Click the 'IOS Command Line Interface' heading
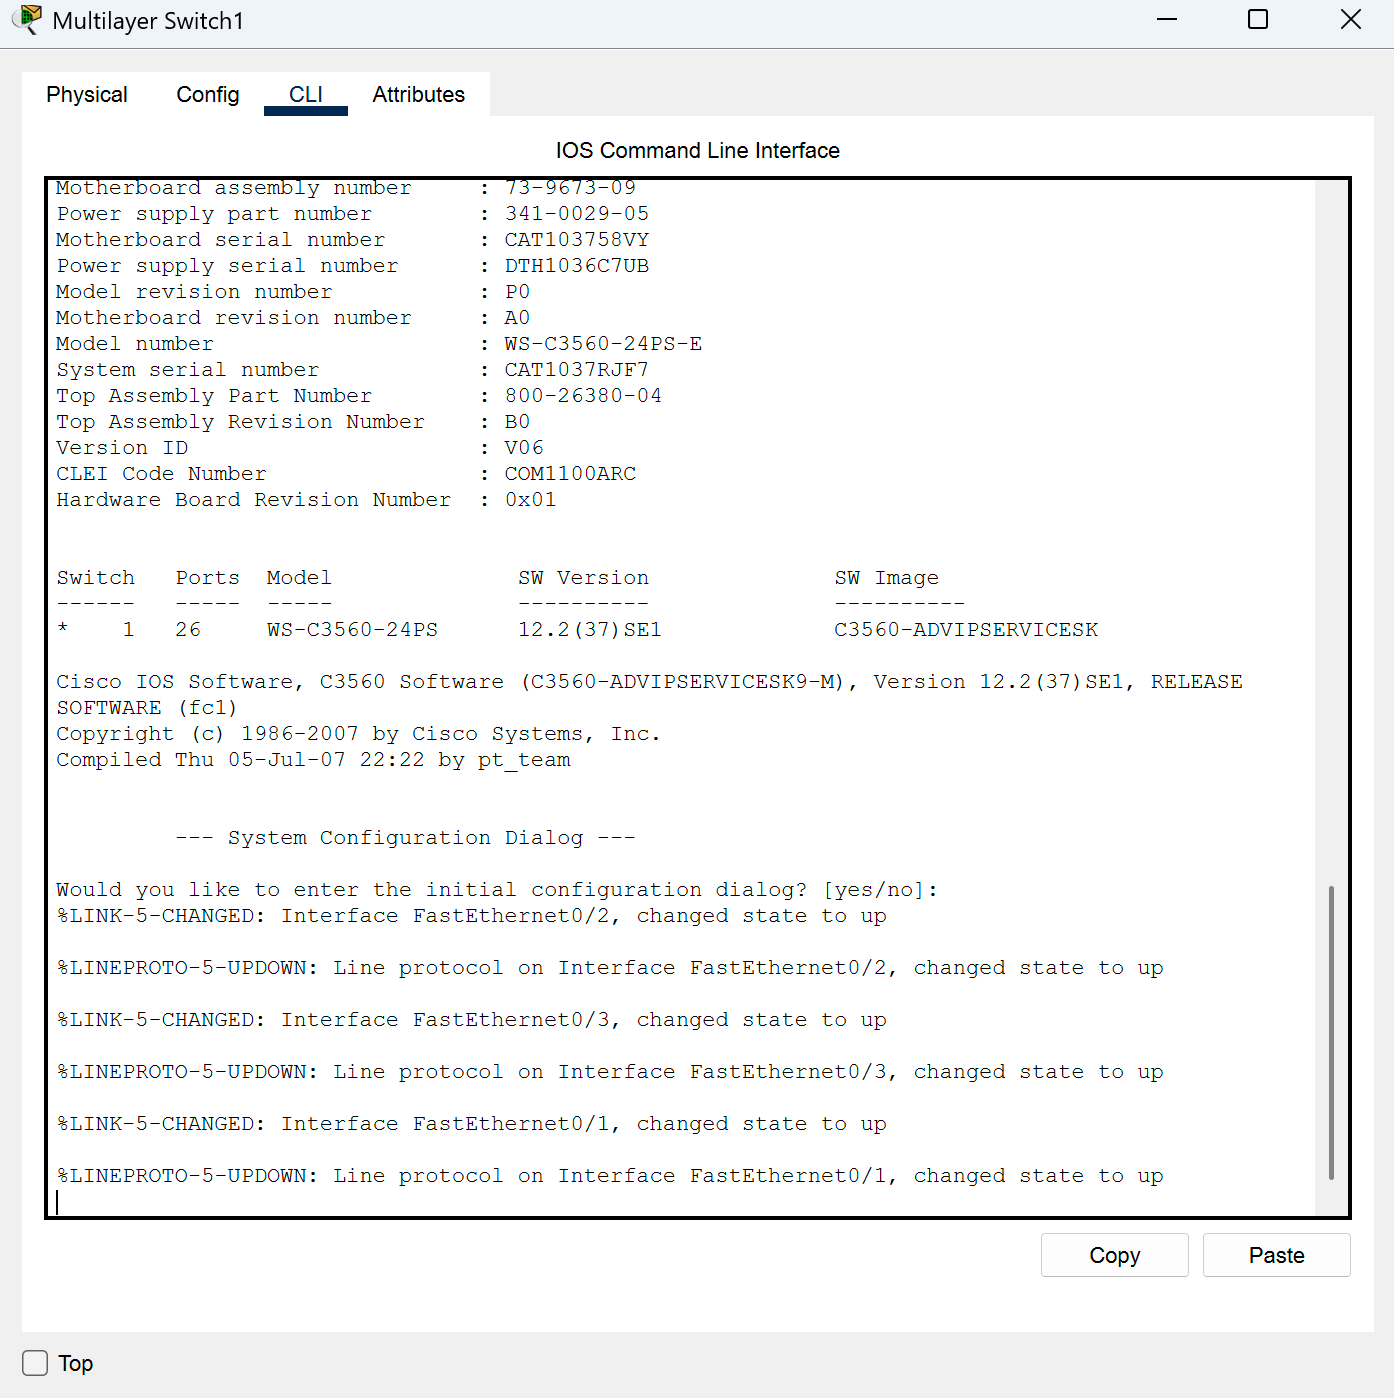Screen dimensions: 1394x1398 pyautogui.click(x=698, y=150)
